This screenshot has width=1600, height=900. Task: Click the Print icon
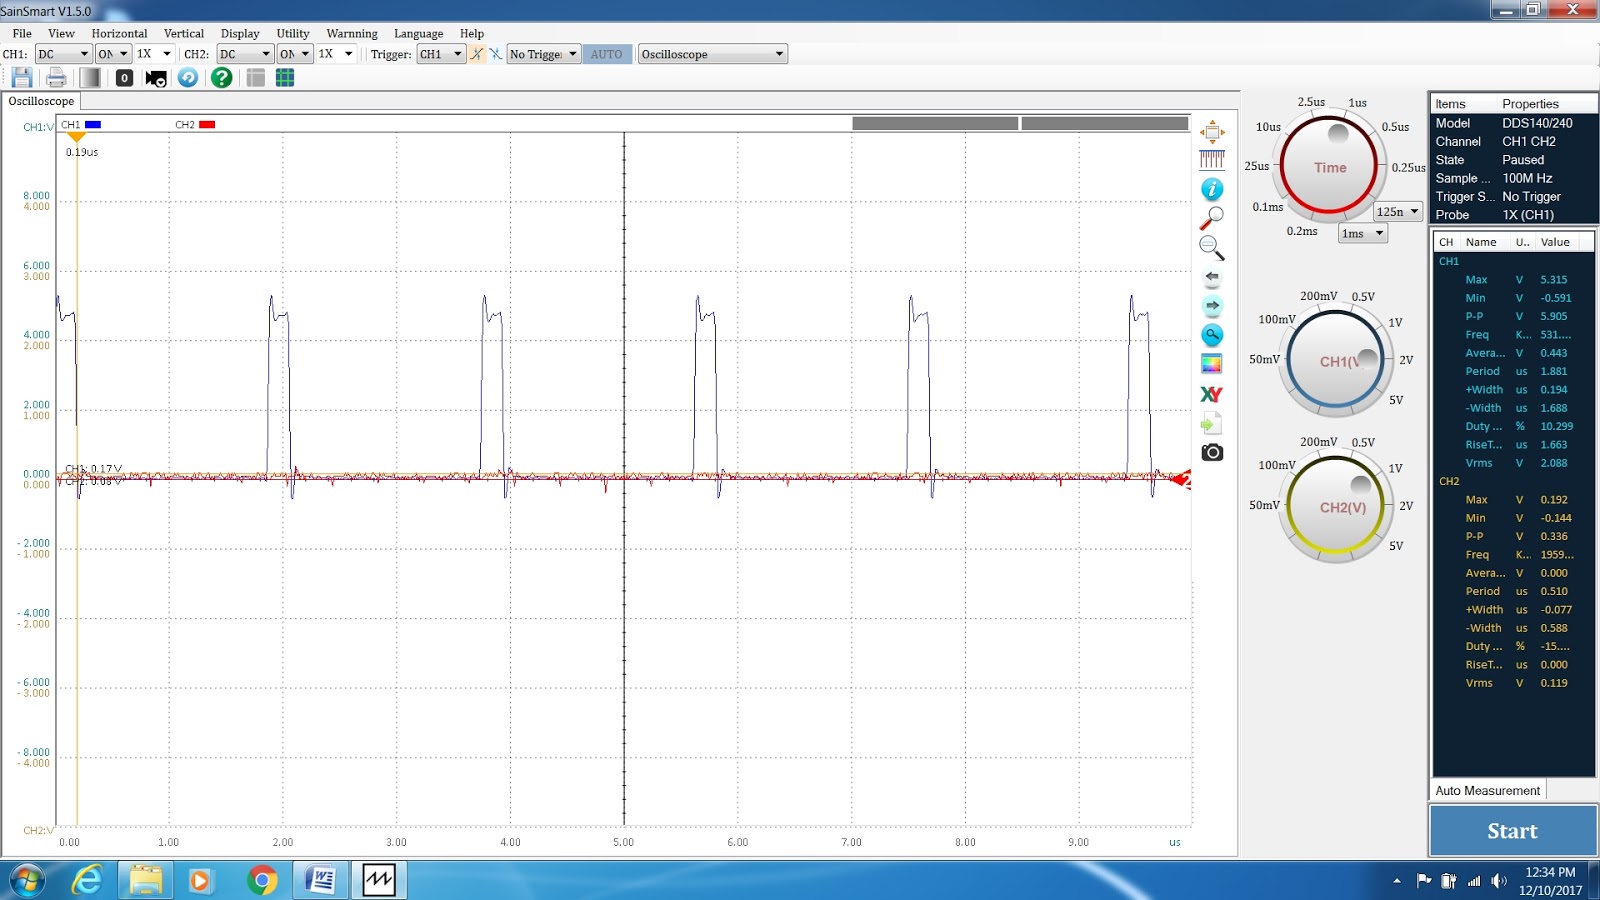(x=56, y=77)
